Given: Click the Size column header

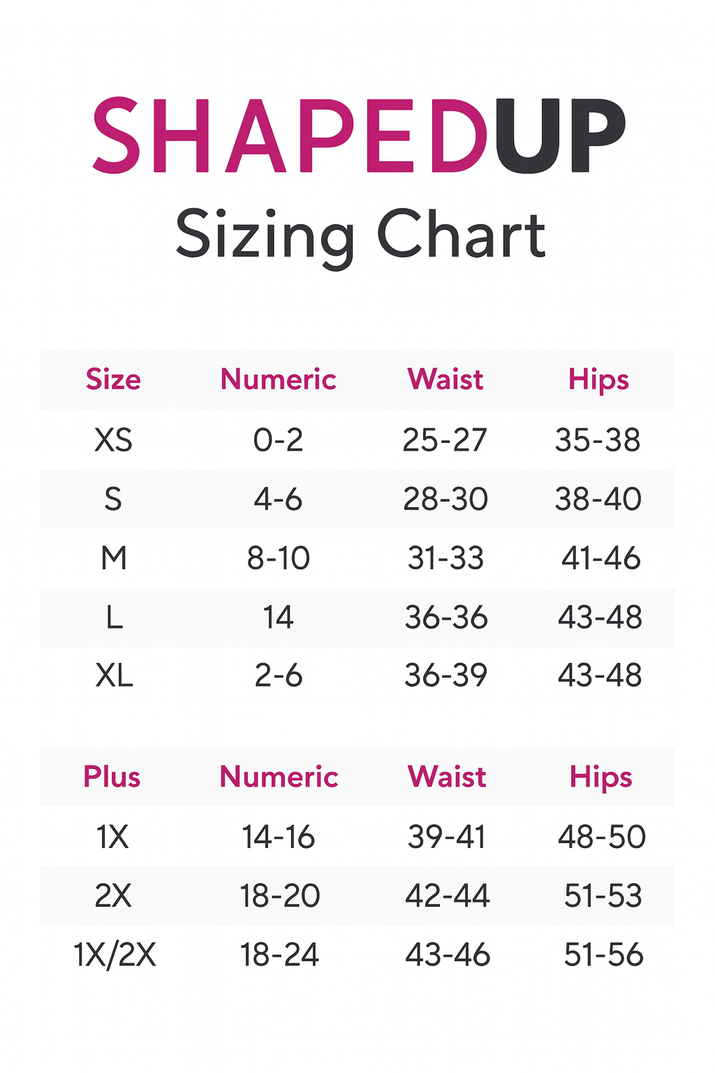Looking at the screenshot, I should pyautogui.click(x=113, y=380).
